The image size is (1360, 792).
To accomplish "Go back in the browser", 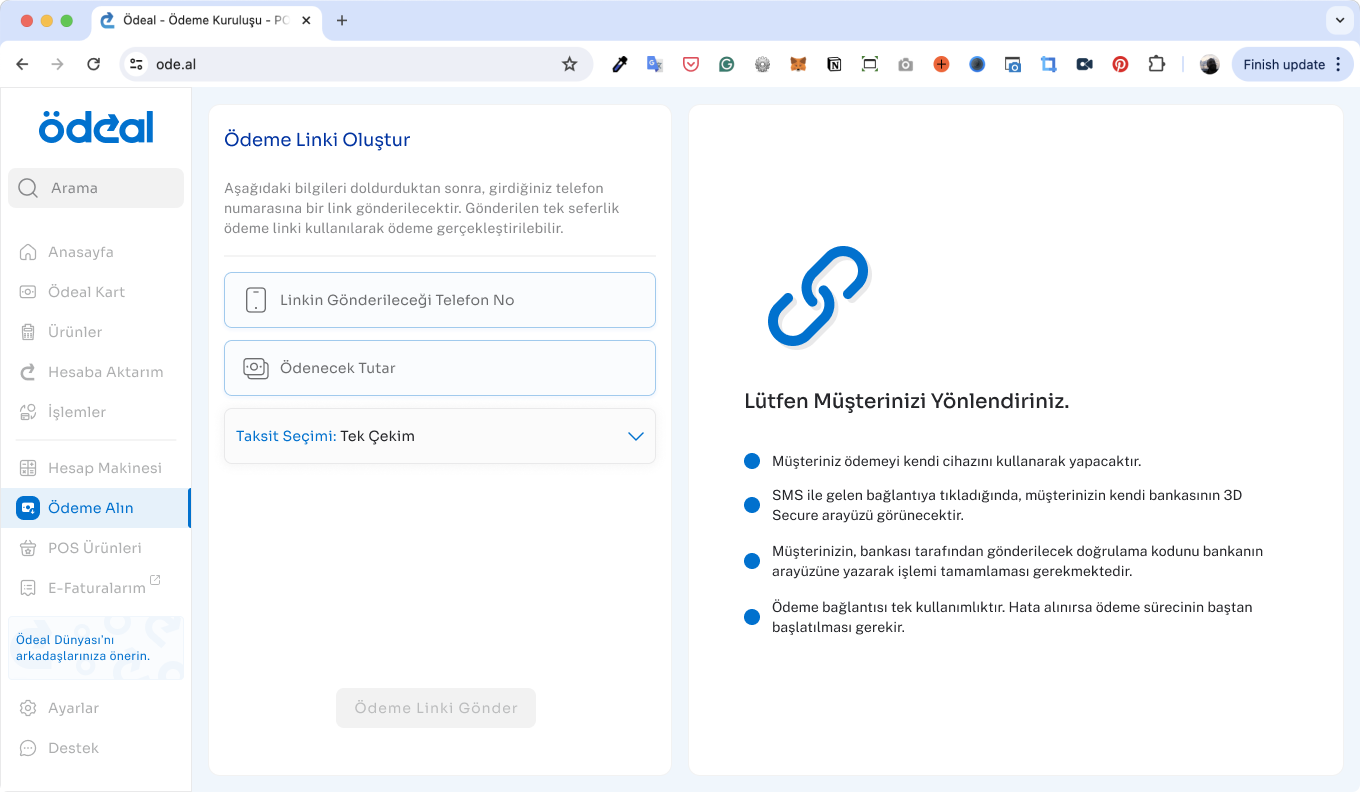I will (22, 64).
